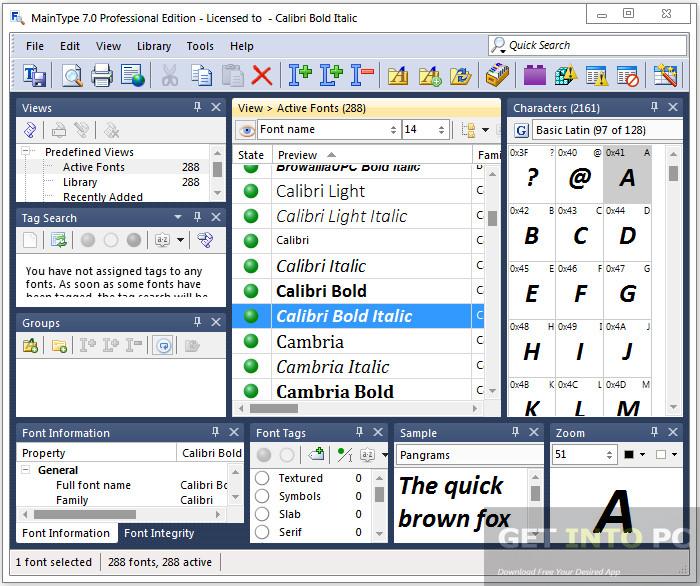Open the Pangrams sample dropdown
This screenshot has width=700, height=586.
469,455
